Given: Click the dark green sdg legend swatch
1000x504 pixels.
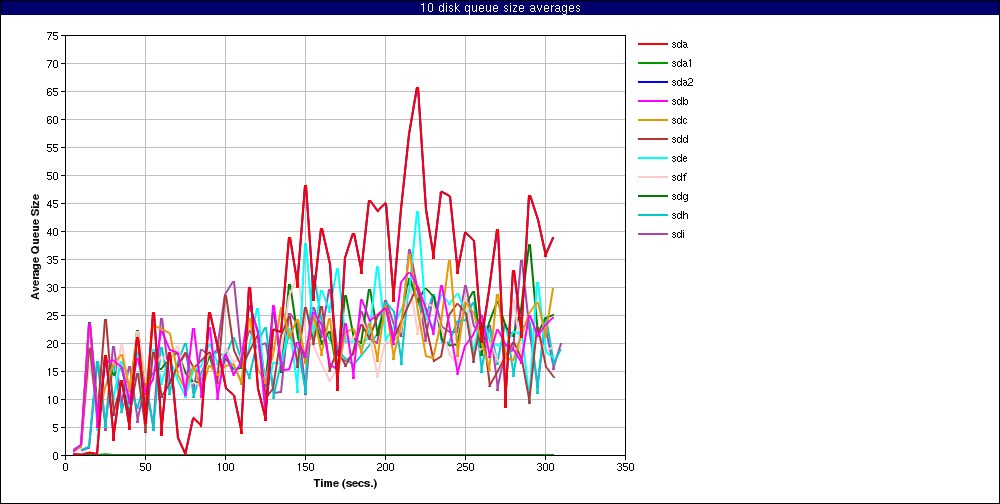Looking at the screenshot, I should tap(652, 196).
